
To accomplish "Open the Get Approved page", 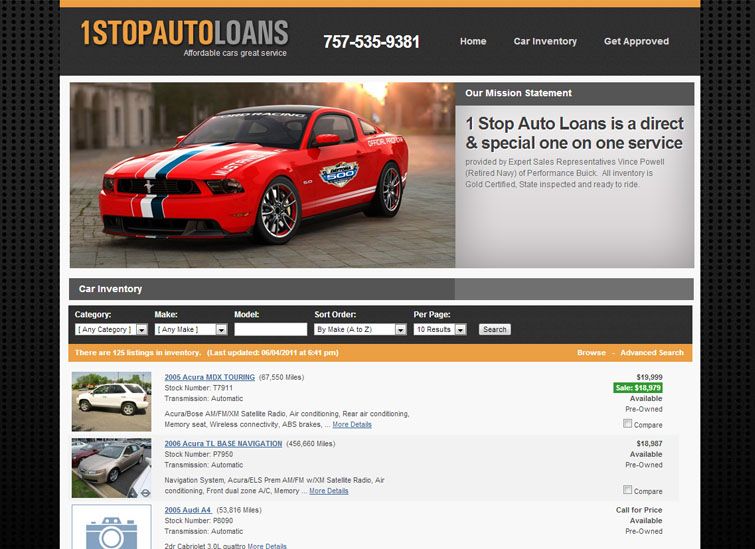I will tap(636, 42).
